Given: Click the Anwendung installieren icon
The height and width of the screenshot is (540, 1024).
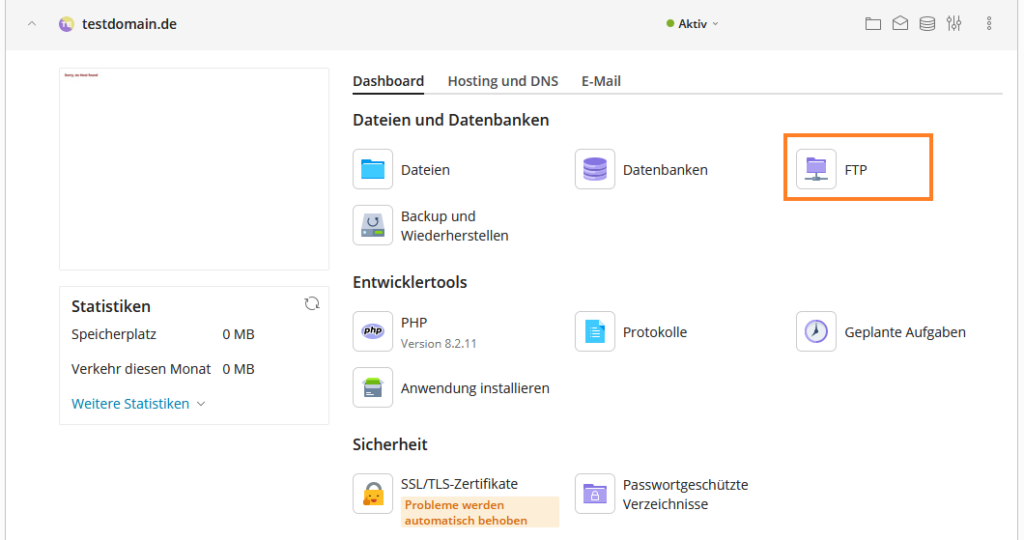Looking at the screenshot, I should coord(373,387).
